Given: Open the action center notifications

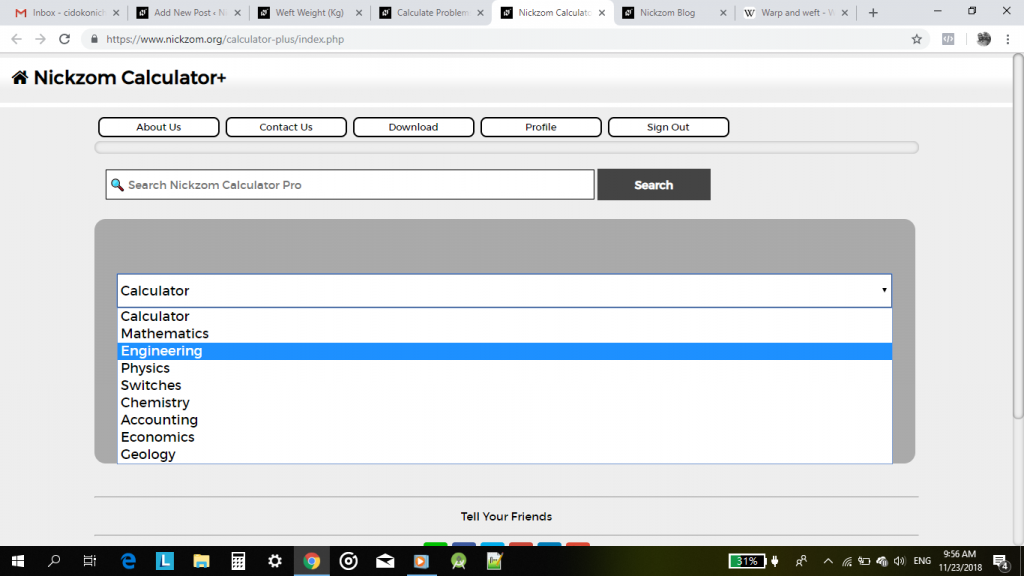Looking at the screenshot, I should pos(1000,562).
